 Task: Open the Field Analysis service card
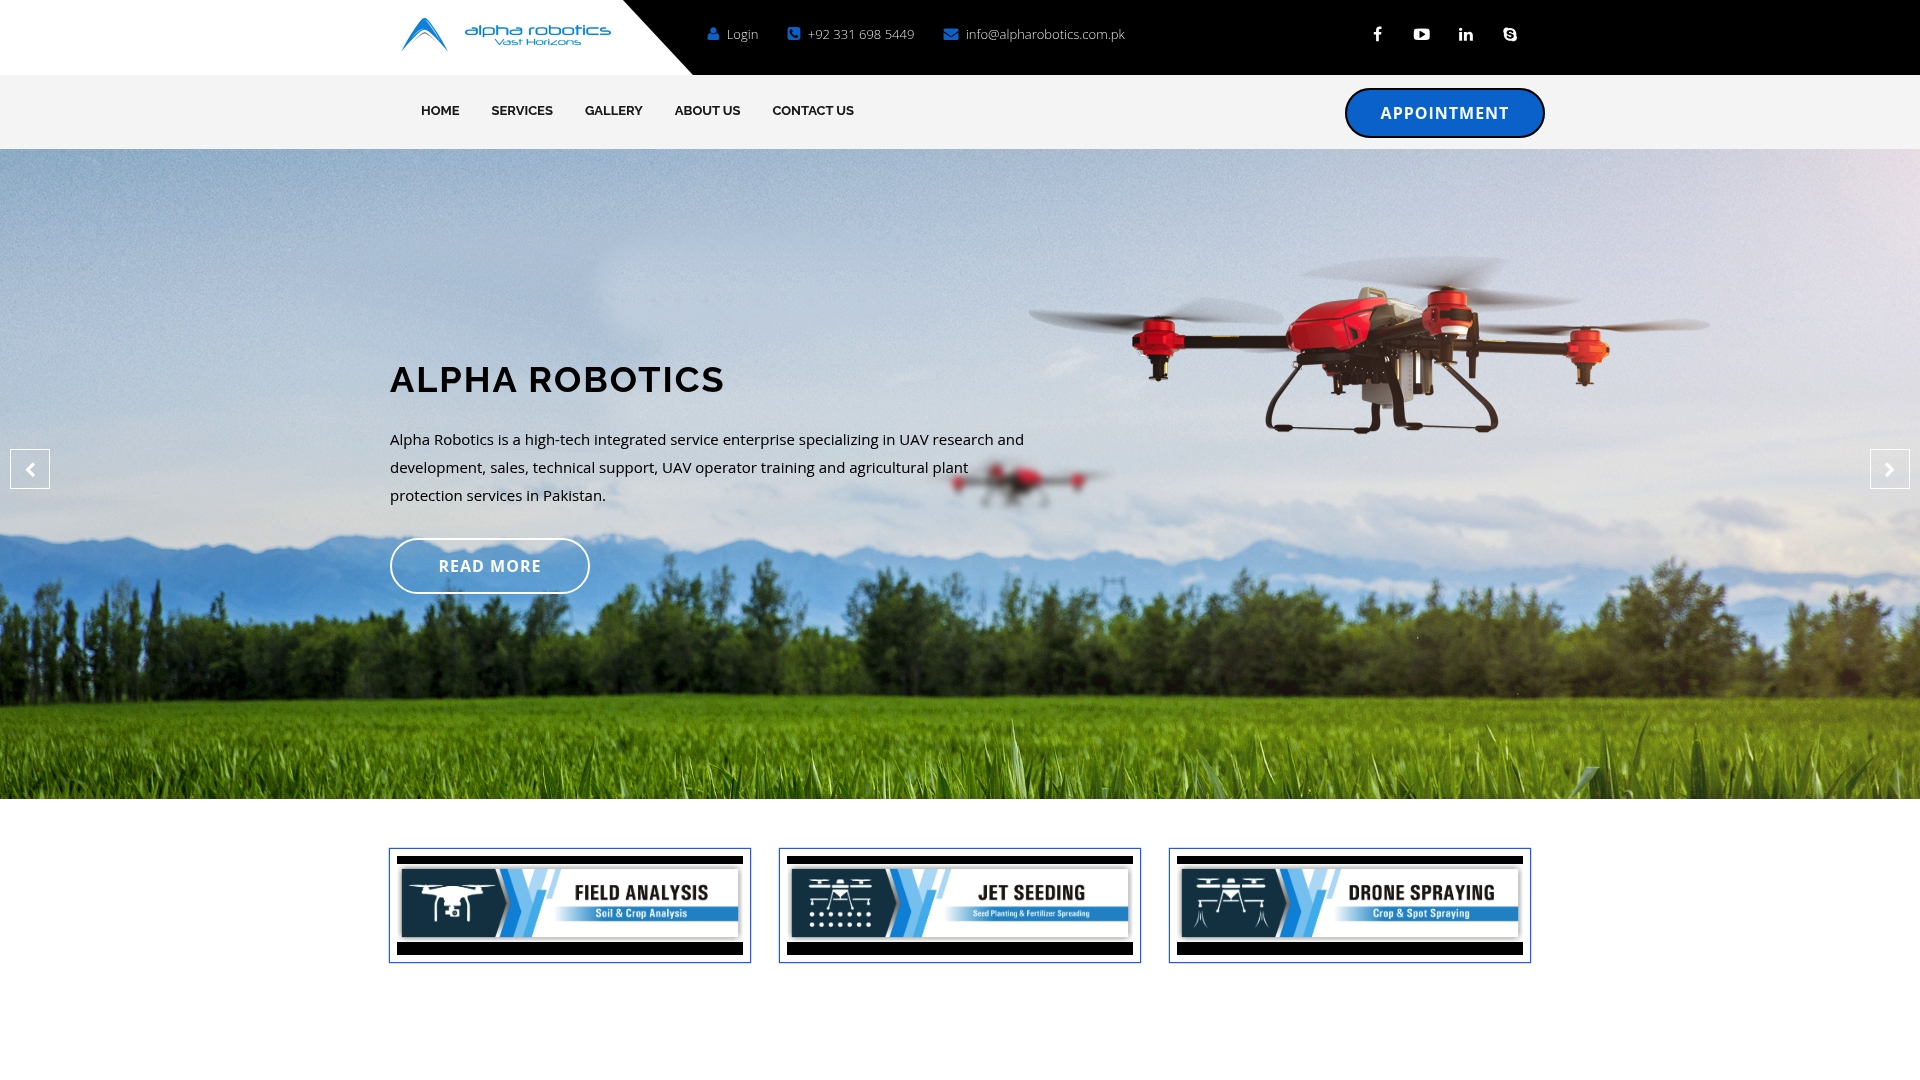pyautogui.click(x=570, y=906)
